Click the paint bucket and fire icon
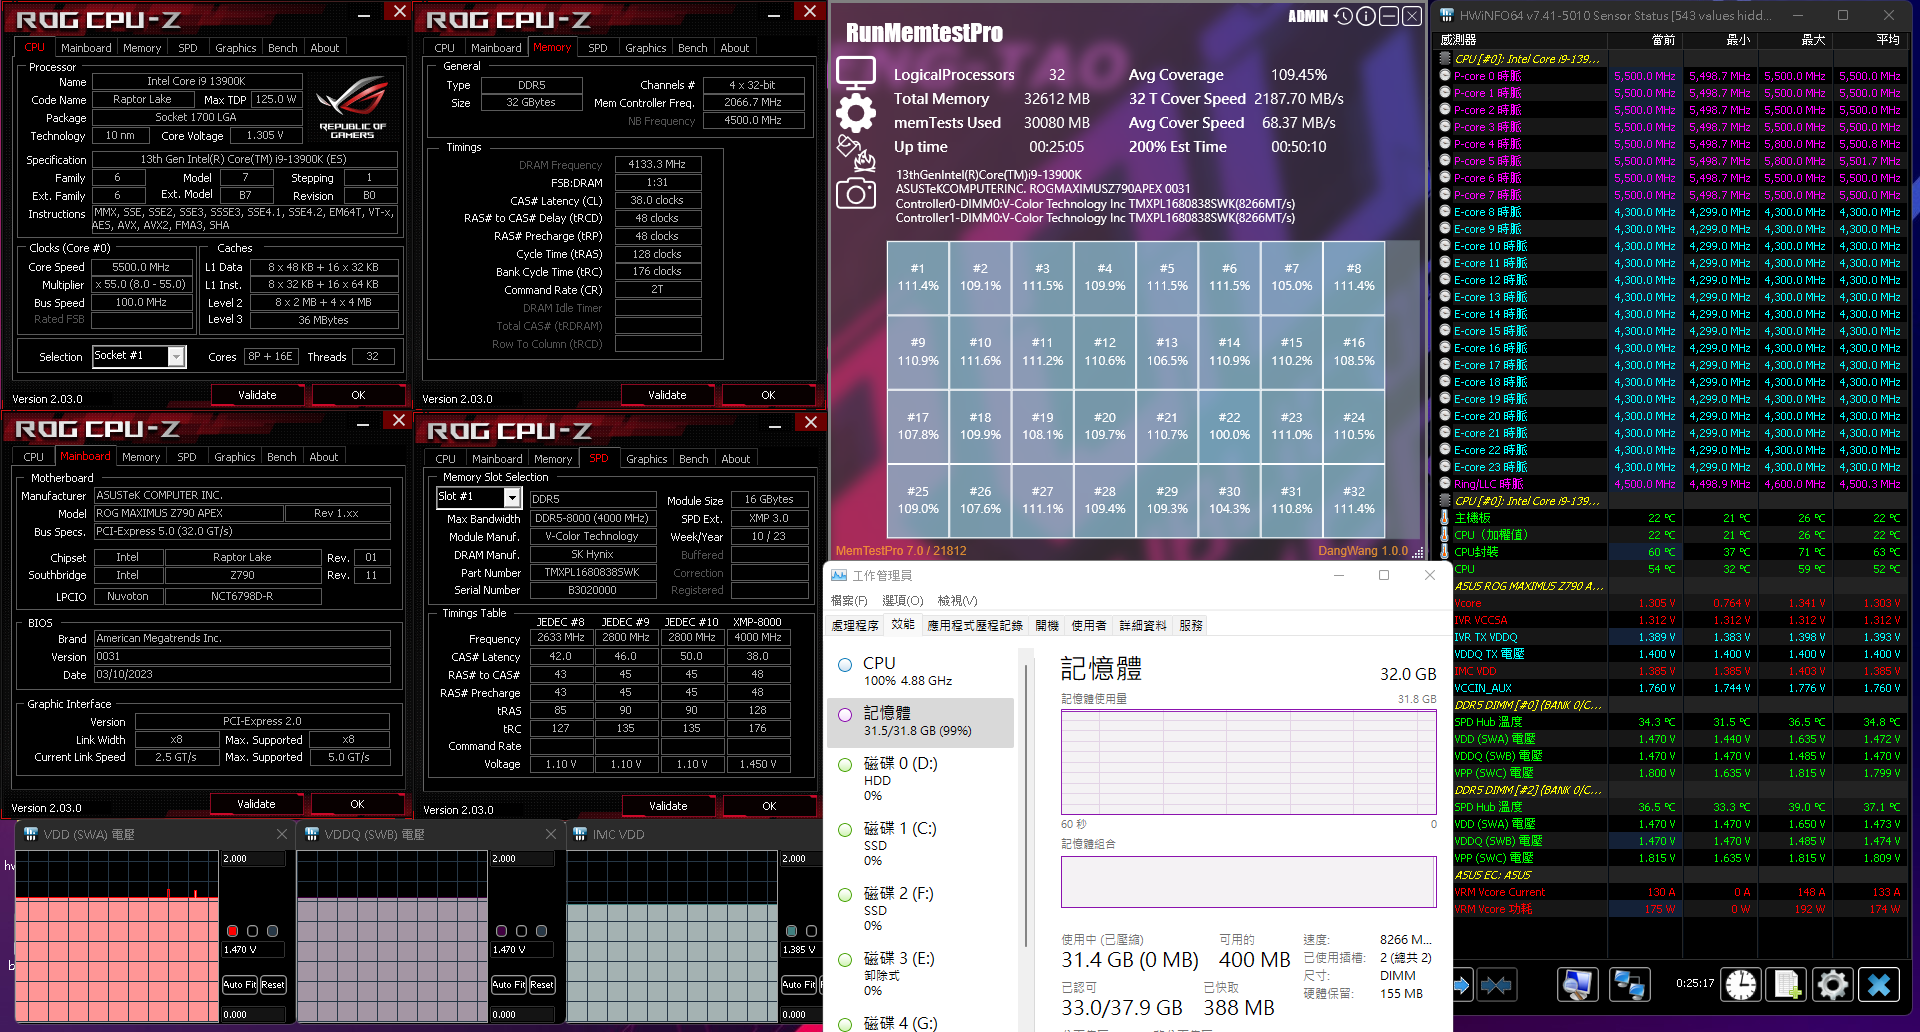Viewport: 1920px width, 1032px height. pos(856,153)
